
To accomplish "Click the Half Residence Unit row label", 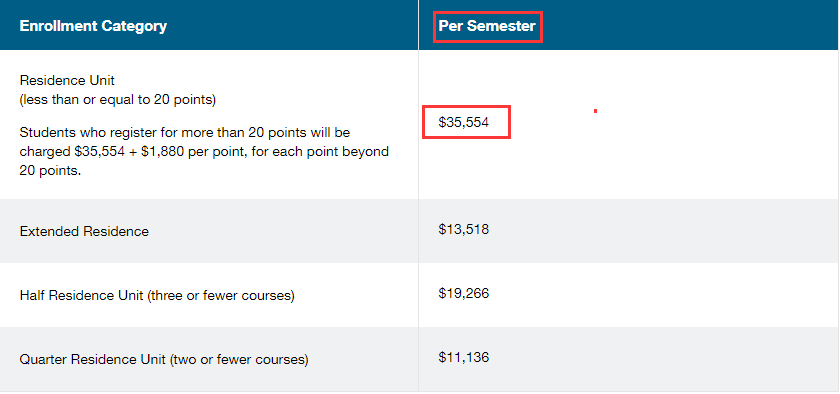I will point(157,295).
